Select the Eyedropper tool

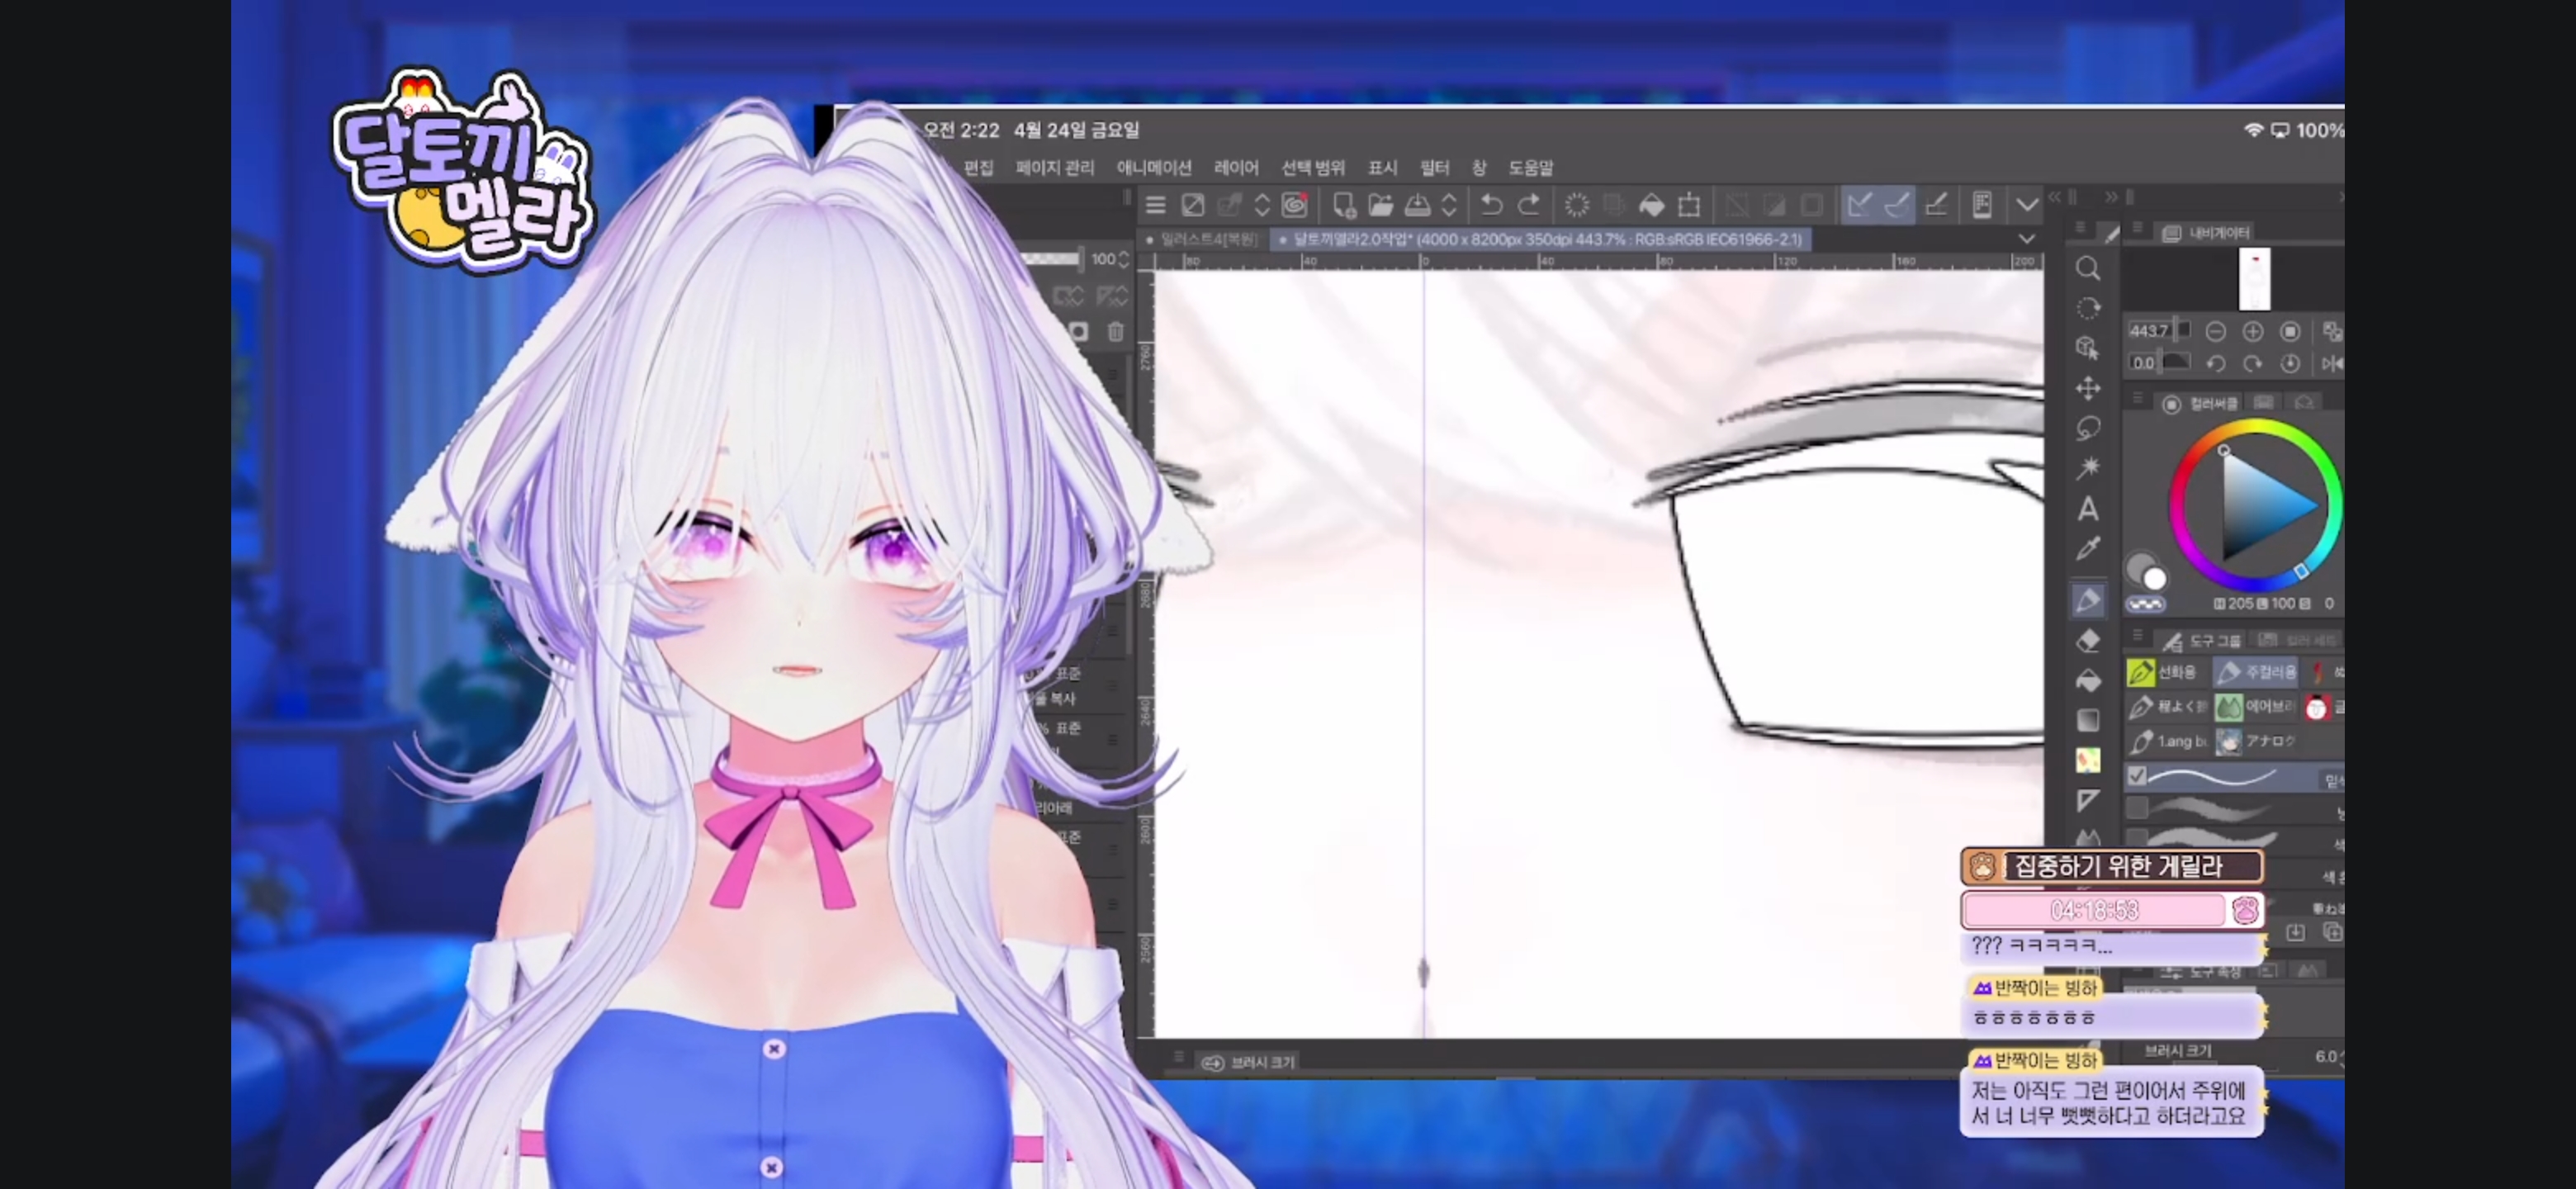tap(2087, 549)
